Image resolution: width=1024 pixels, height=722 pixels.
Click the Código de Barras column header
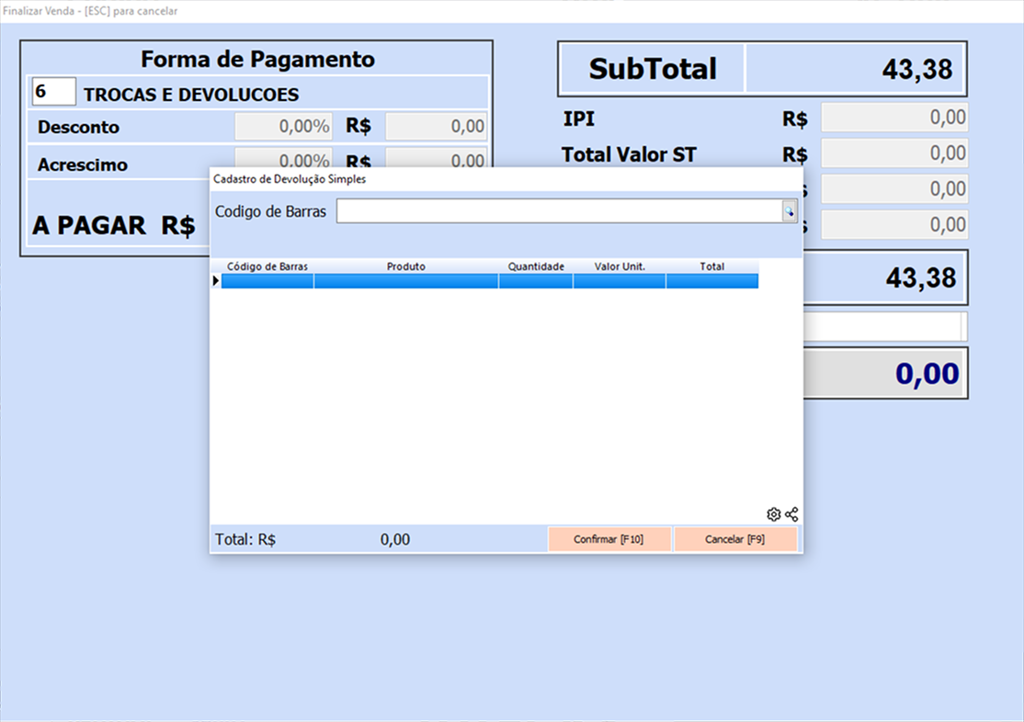pyautogui.click(x=267, y=267)
